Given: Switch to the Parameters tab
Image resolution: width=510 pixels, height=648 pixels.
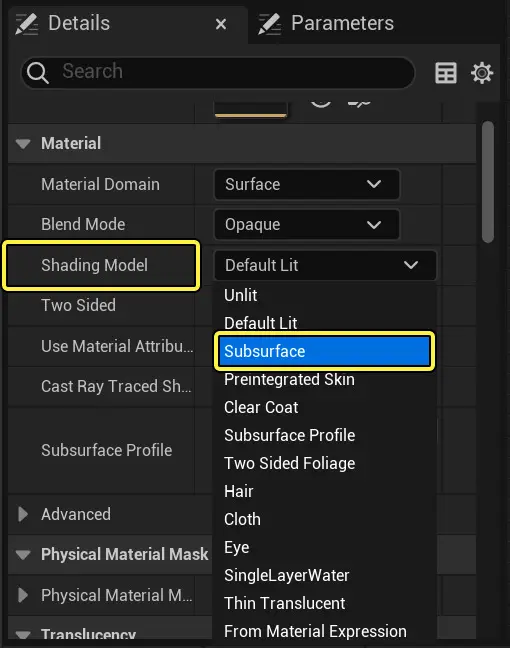Looking at the screenshot, I should coord(342,23).
